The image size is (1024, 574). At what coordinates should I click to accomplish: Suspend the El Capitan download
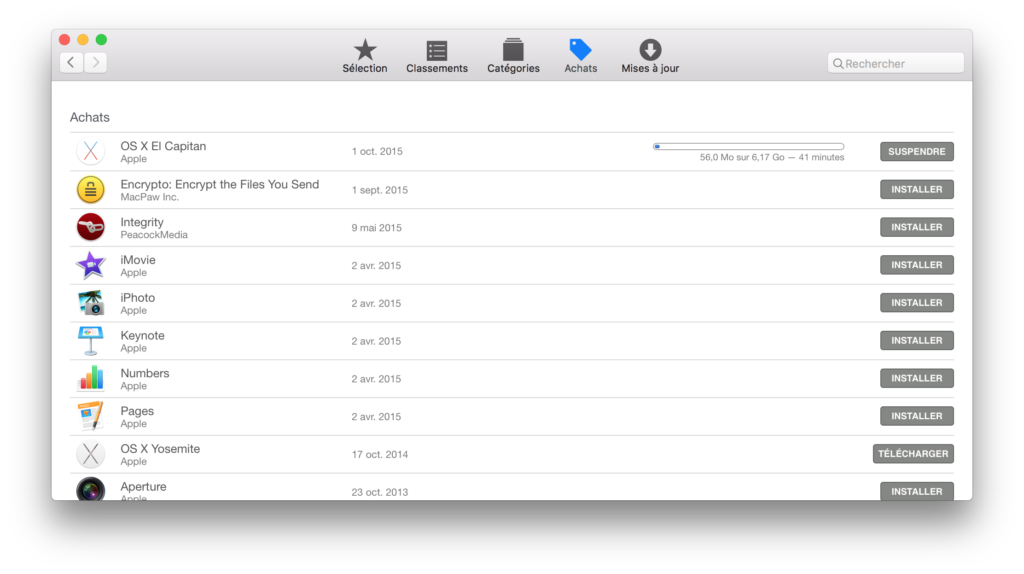pyautogui.click(x=916, y=151)
